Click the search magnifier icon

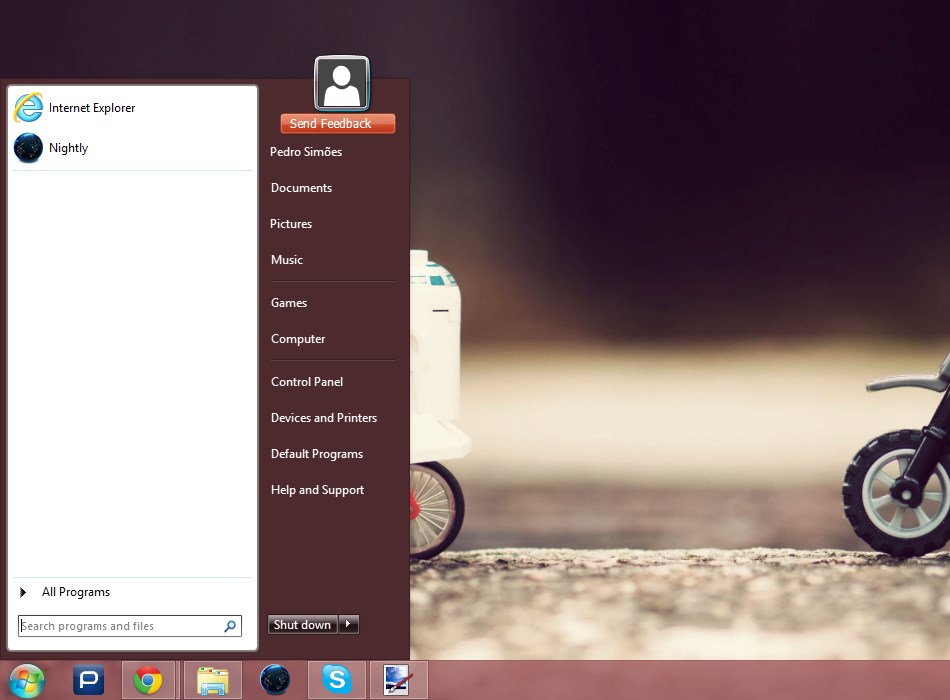(230, 626)
